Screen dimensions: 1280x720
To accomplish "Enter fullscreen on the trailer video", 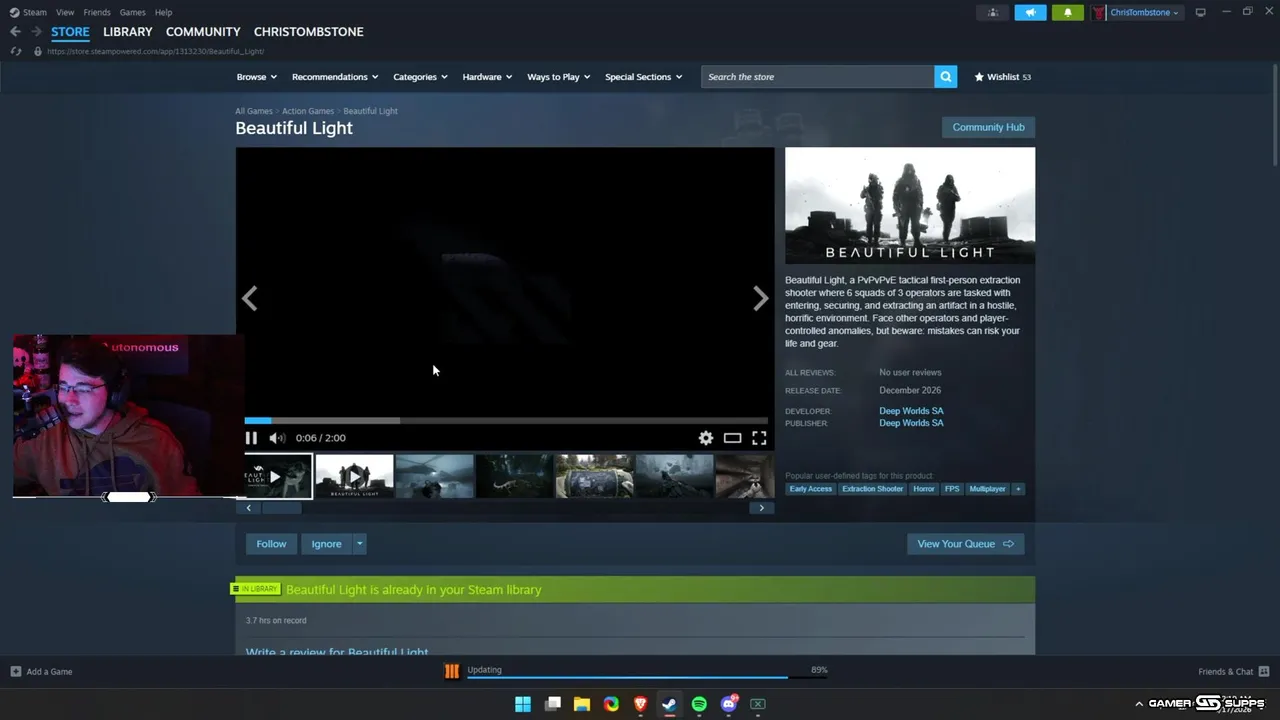I will tap(759, 438).
